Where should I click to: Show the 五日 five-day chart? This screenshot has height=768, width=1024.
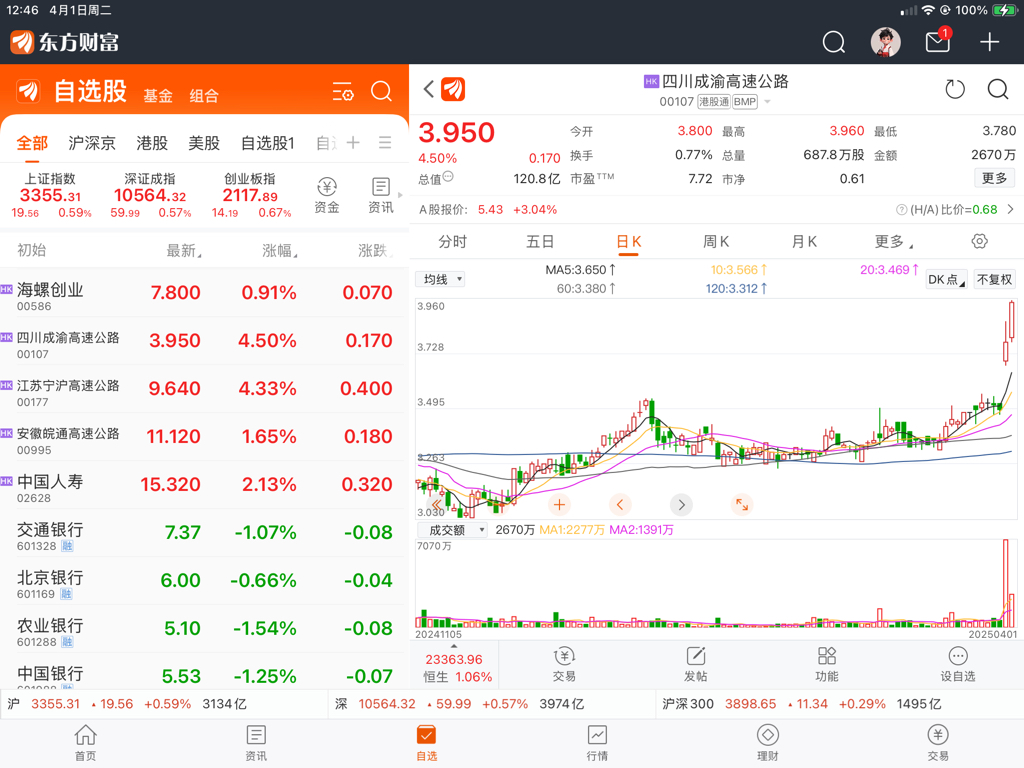[540, 242]
